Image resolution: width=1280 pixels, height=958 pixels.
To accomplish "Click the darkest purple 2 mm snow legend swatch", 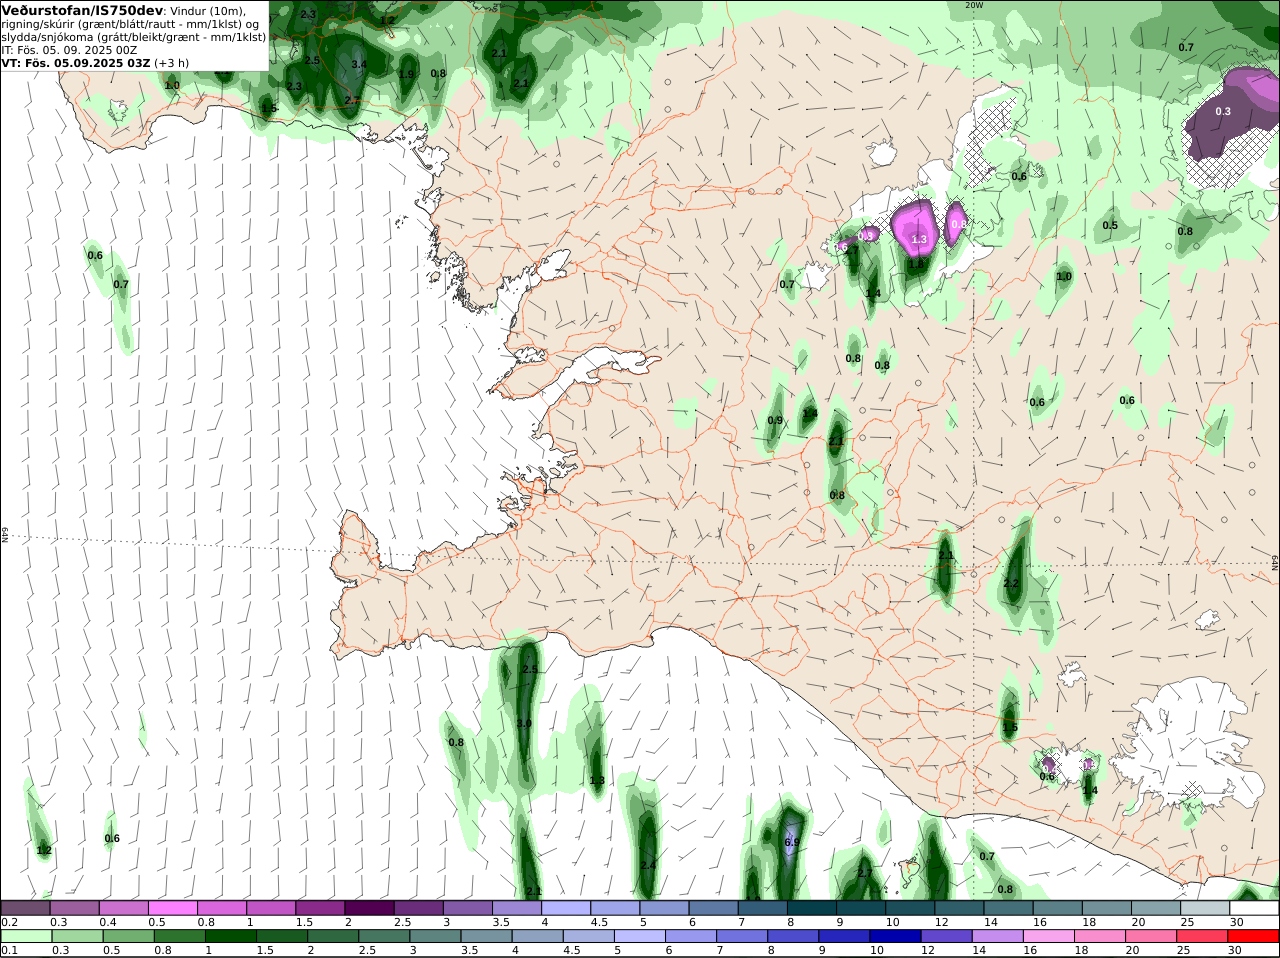I will click(369, 908).
